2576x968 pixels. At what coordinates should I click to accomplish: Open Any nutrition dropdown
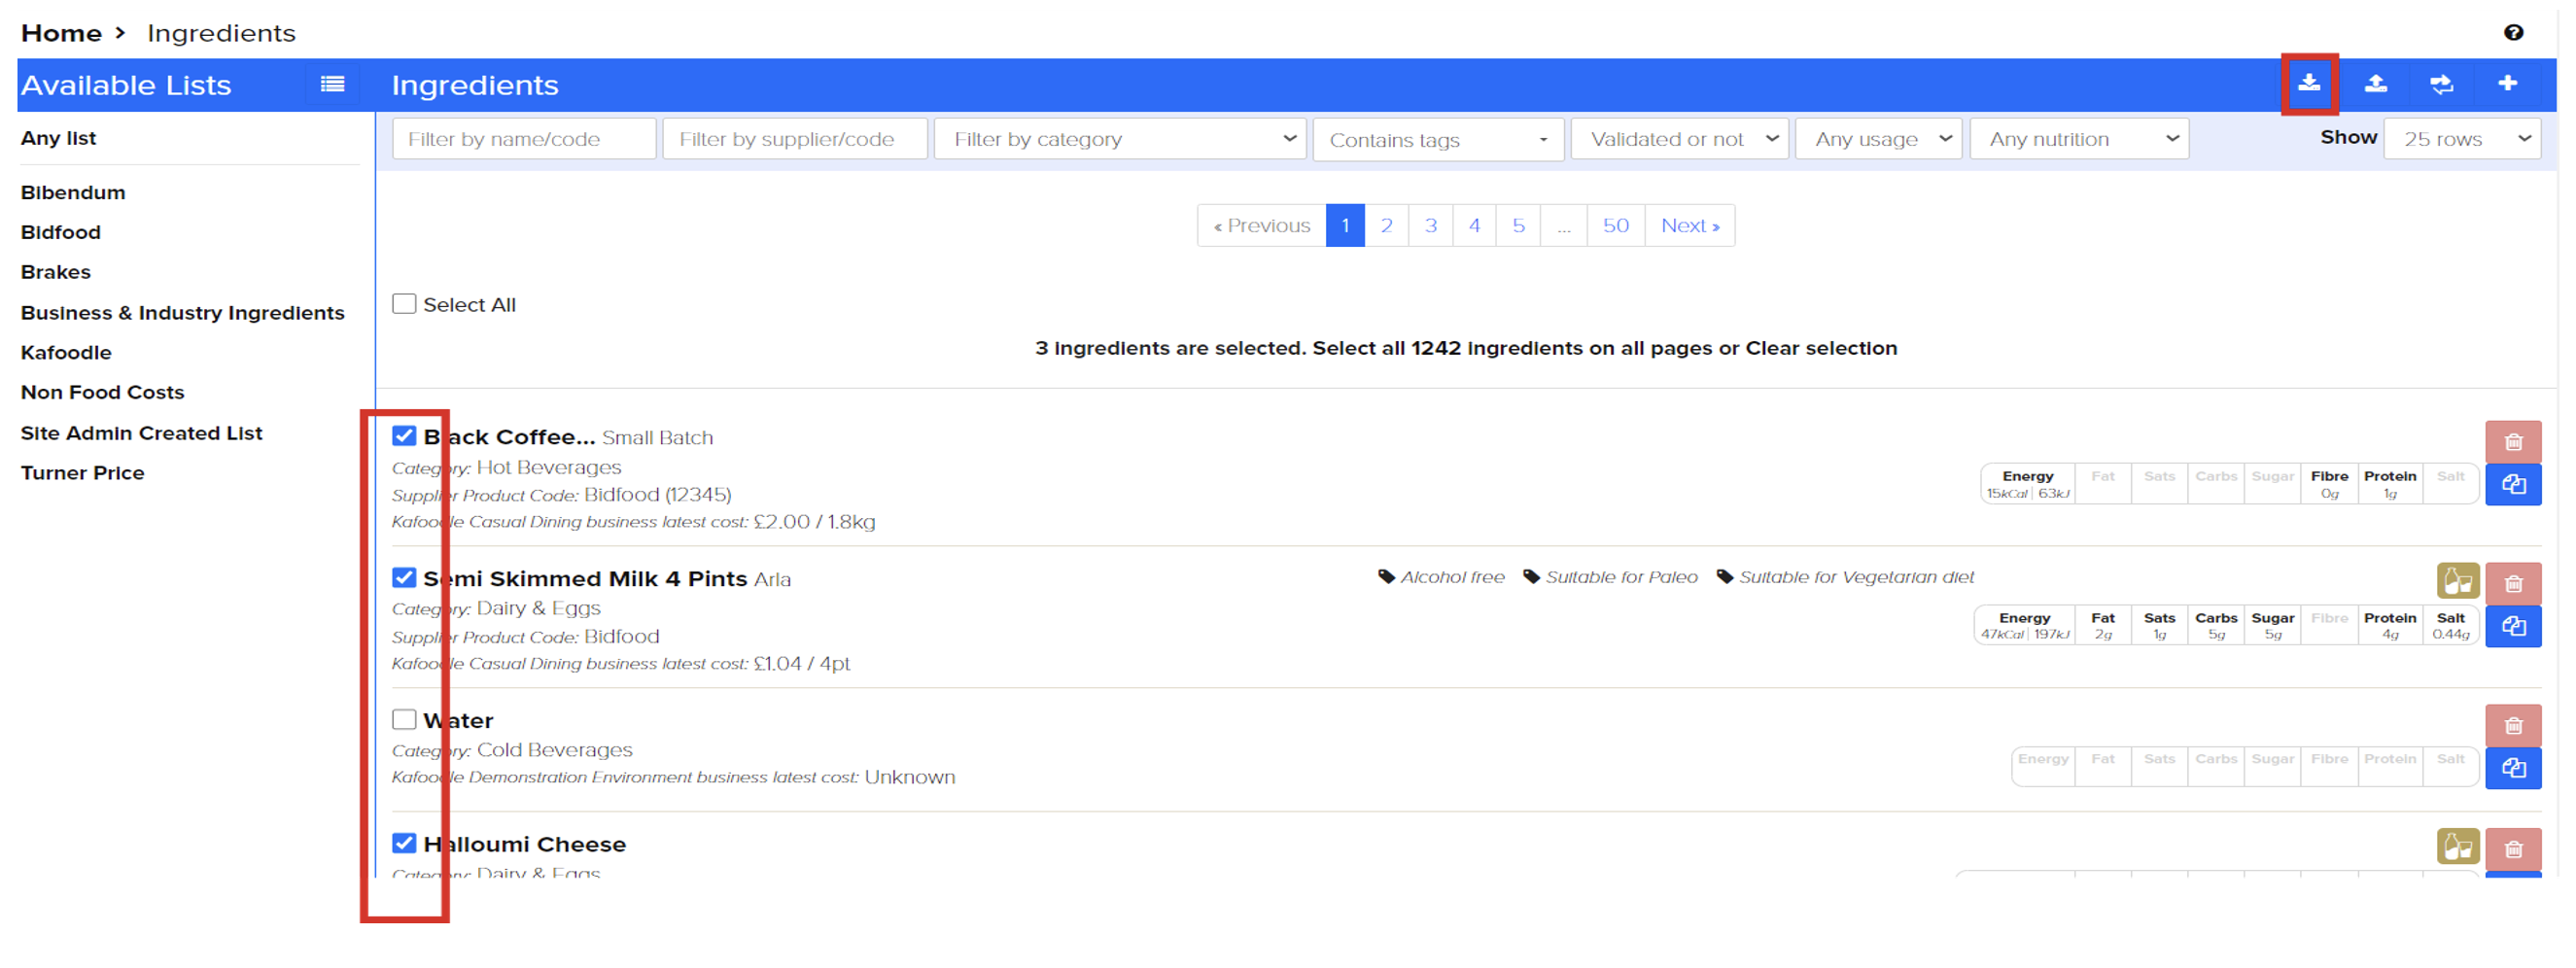click(2079, 139)
